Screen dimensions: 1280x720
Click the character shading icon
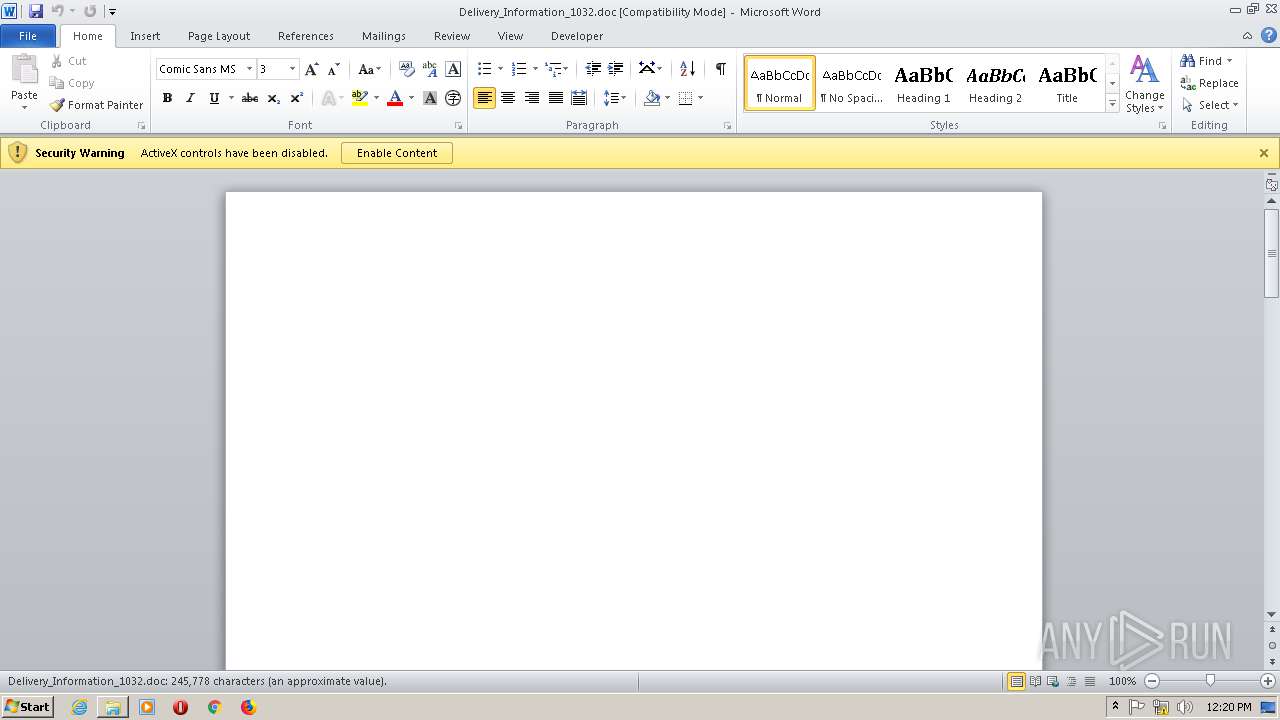430,98
